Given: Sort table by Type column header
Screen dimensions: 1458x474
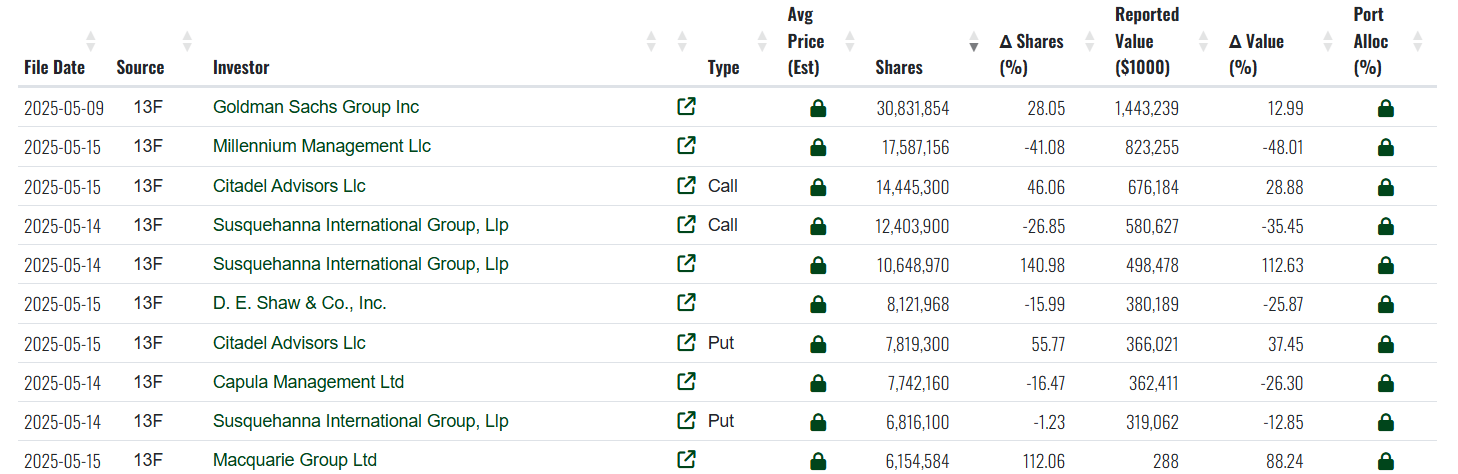Looking at the screenshot, I should tap(723, 67).
